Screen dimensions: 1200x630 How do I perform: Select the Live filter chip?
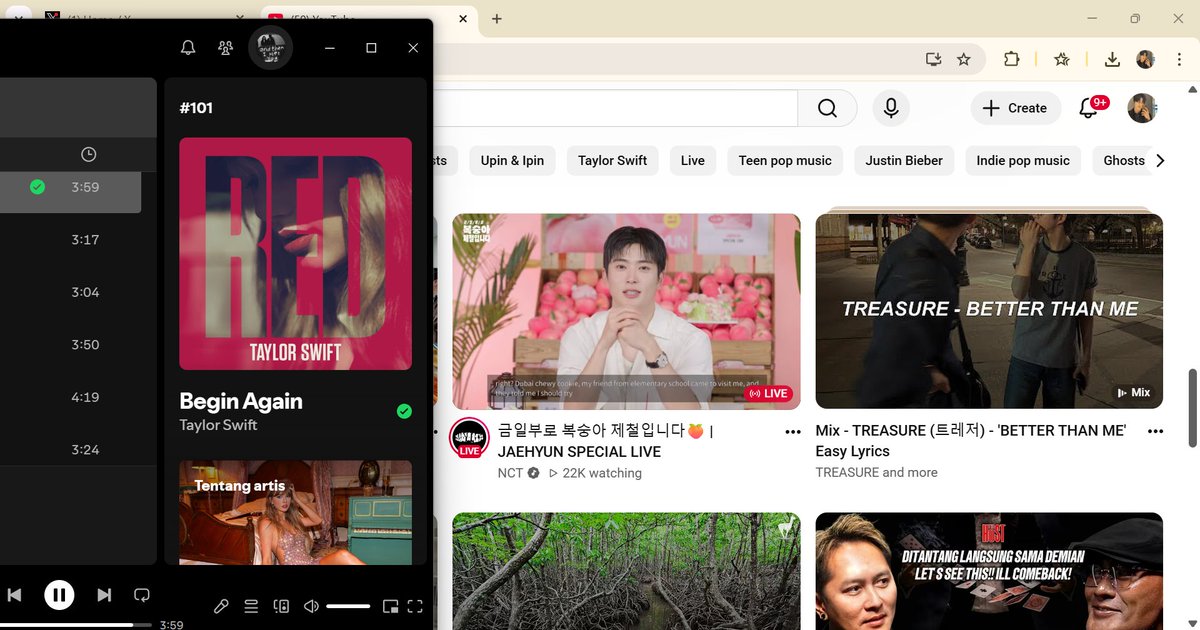point(693,160)
